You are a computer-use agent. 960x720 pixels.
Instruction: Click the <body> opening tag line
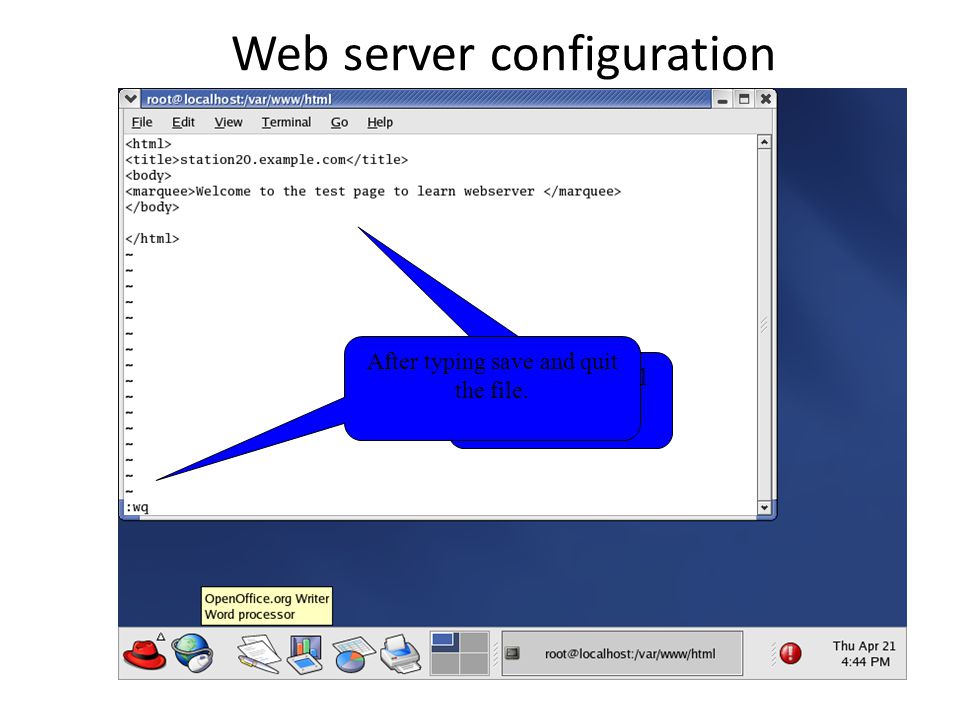(148, 176)
